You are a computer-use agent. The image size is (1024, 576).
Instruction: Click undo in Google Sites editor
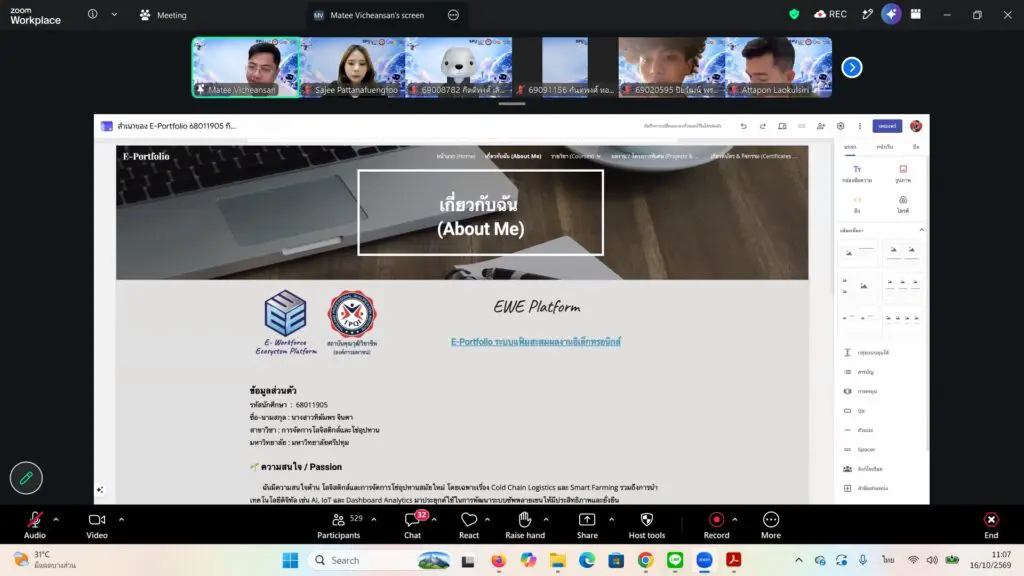coord(743,126)
